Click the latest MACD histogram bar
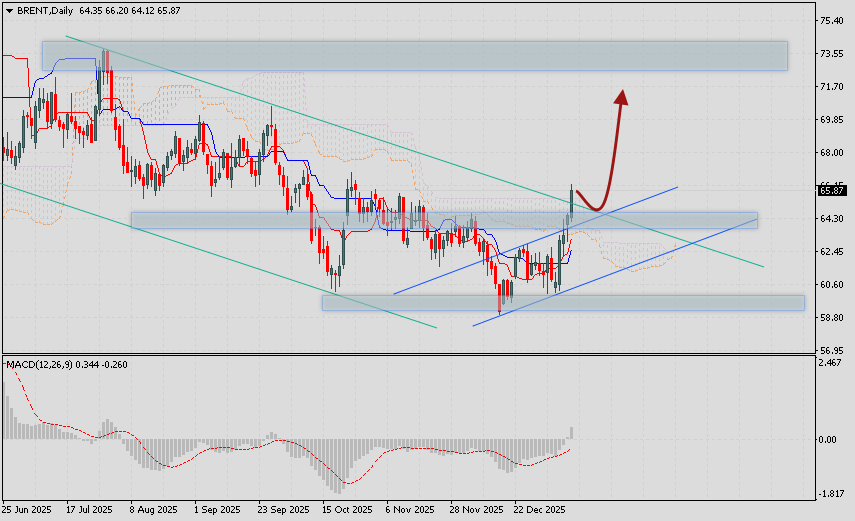This screenshot has height=521, width=855. [572, 433]
